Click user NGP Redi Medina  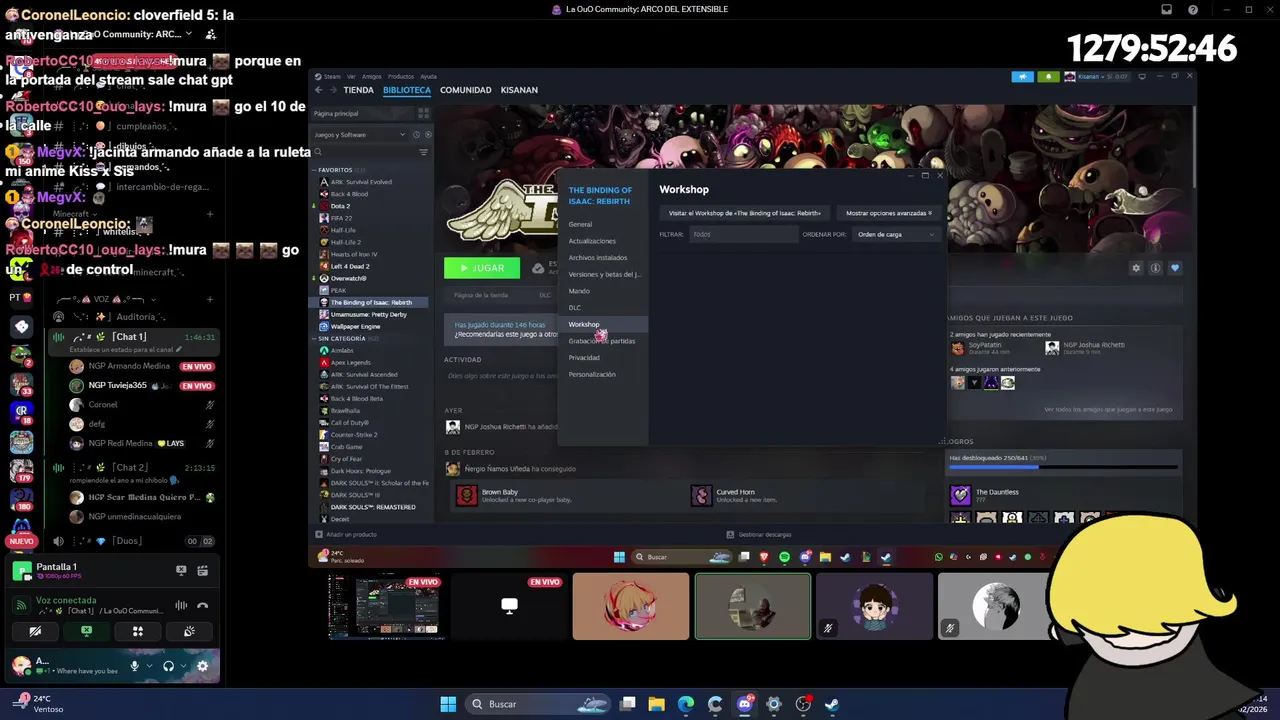(123, 443)
